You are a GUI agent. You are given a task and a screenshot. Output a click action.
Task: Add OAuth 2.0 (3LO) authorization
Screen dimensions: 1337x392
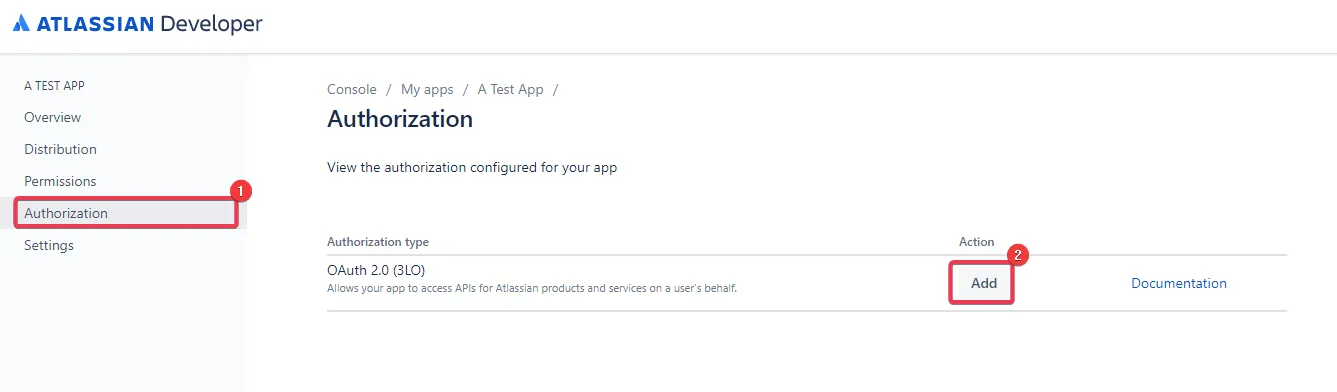pos(984,283)
